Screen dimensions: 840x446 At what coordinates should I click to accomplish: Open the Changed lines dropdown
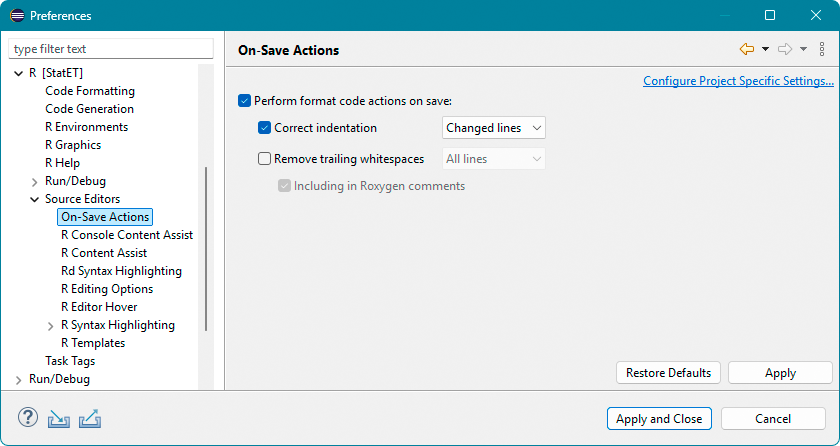(494, 128)
